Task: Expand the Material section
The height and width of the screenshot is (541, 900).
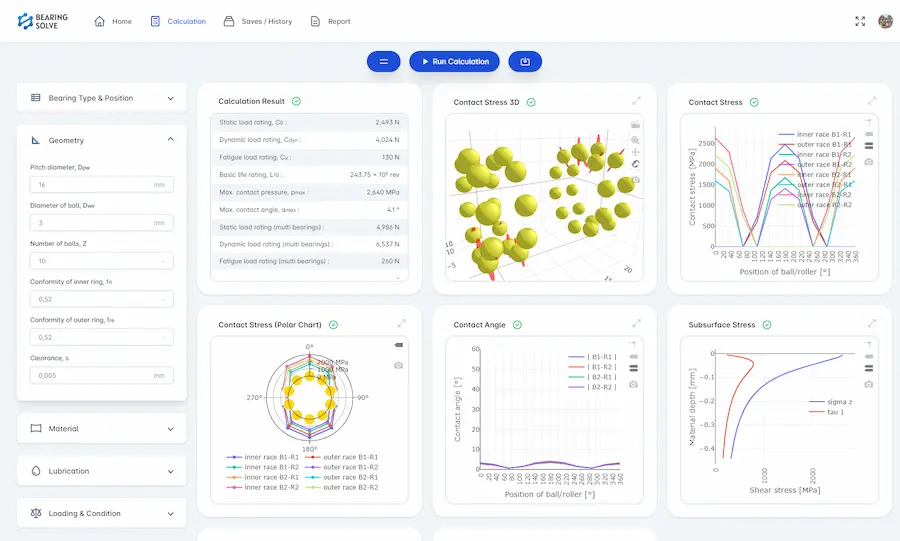Action: point(102,429)
